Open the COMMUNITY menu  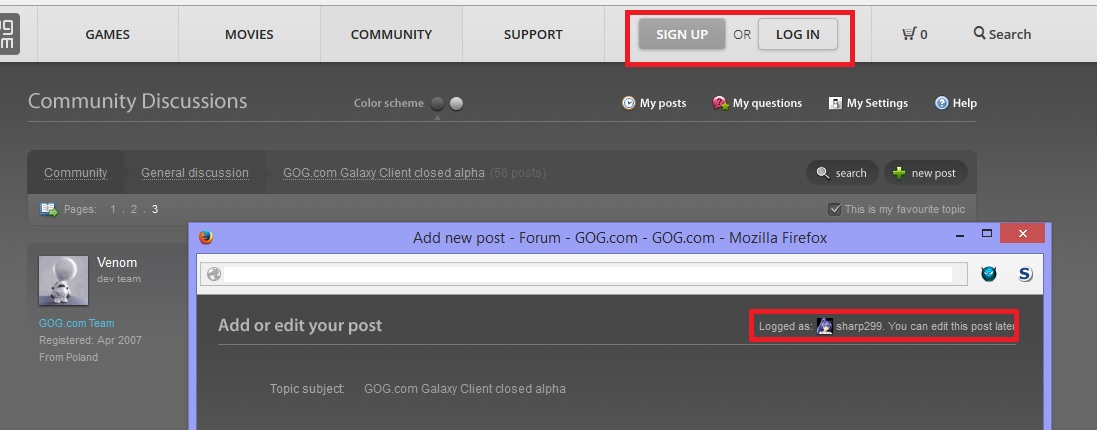(391, 34)
